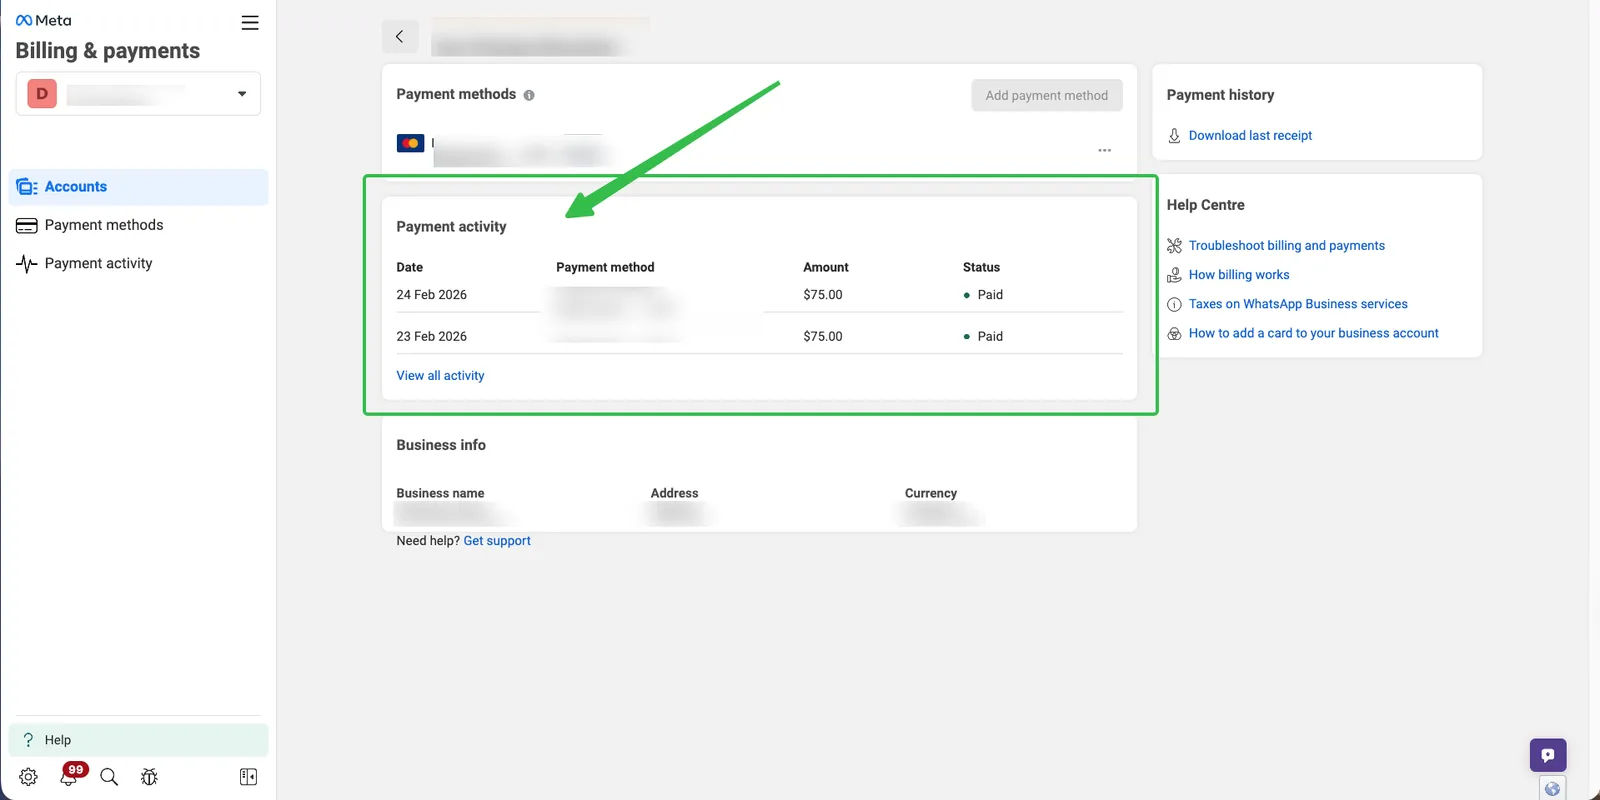Screen dimensions: 1600x800
Task: Open Troubleshoot billing and payments article
Action: (x=1286, y=246)
